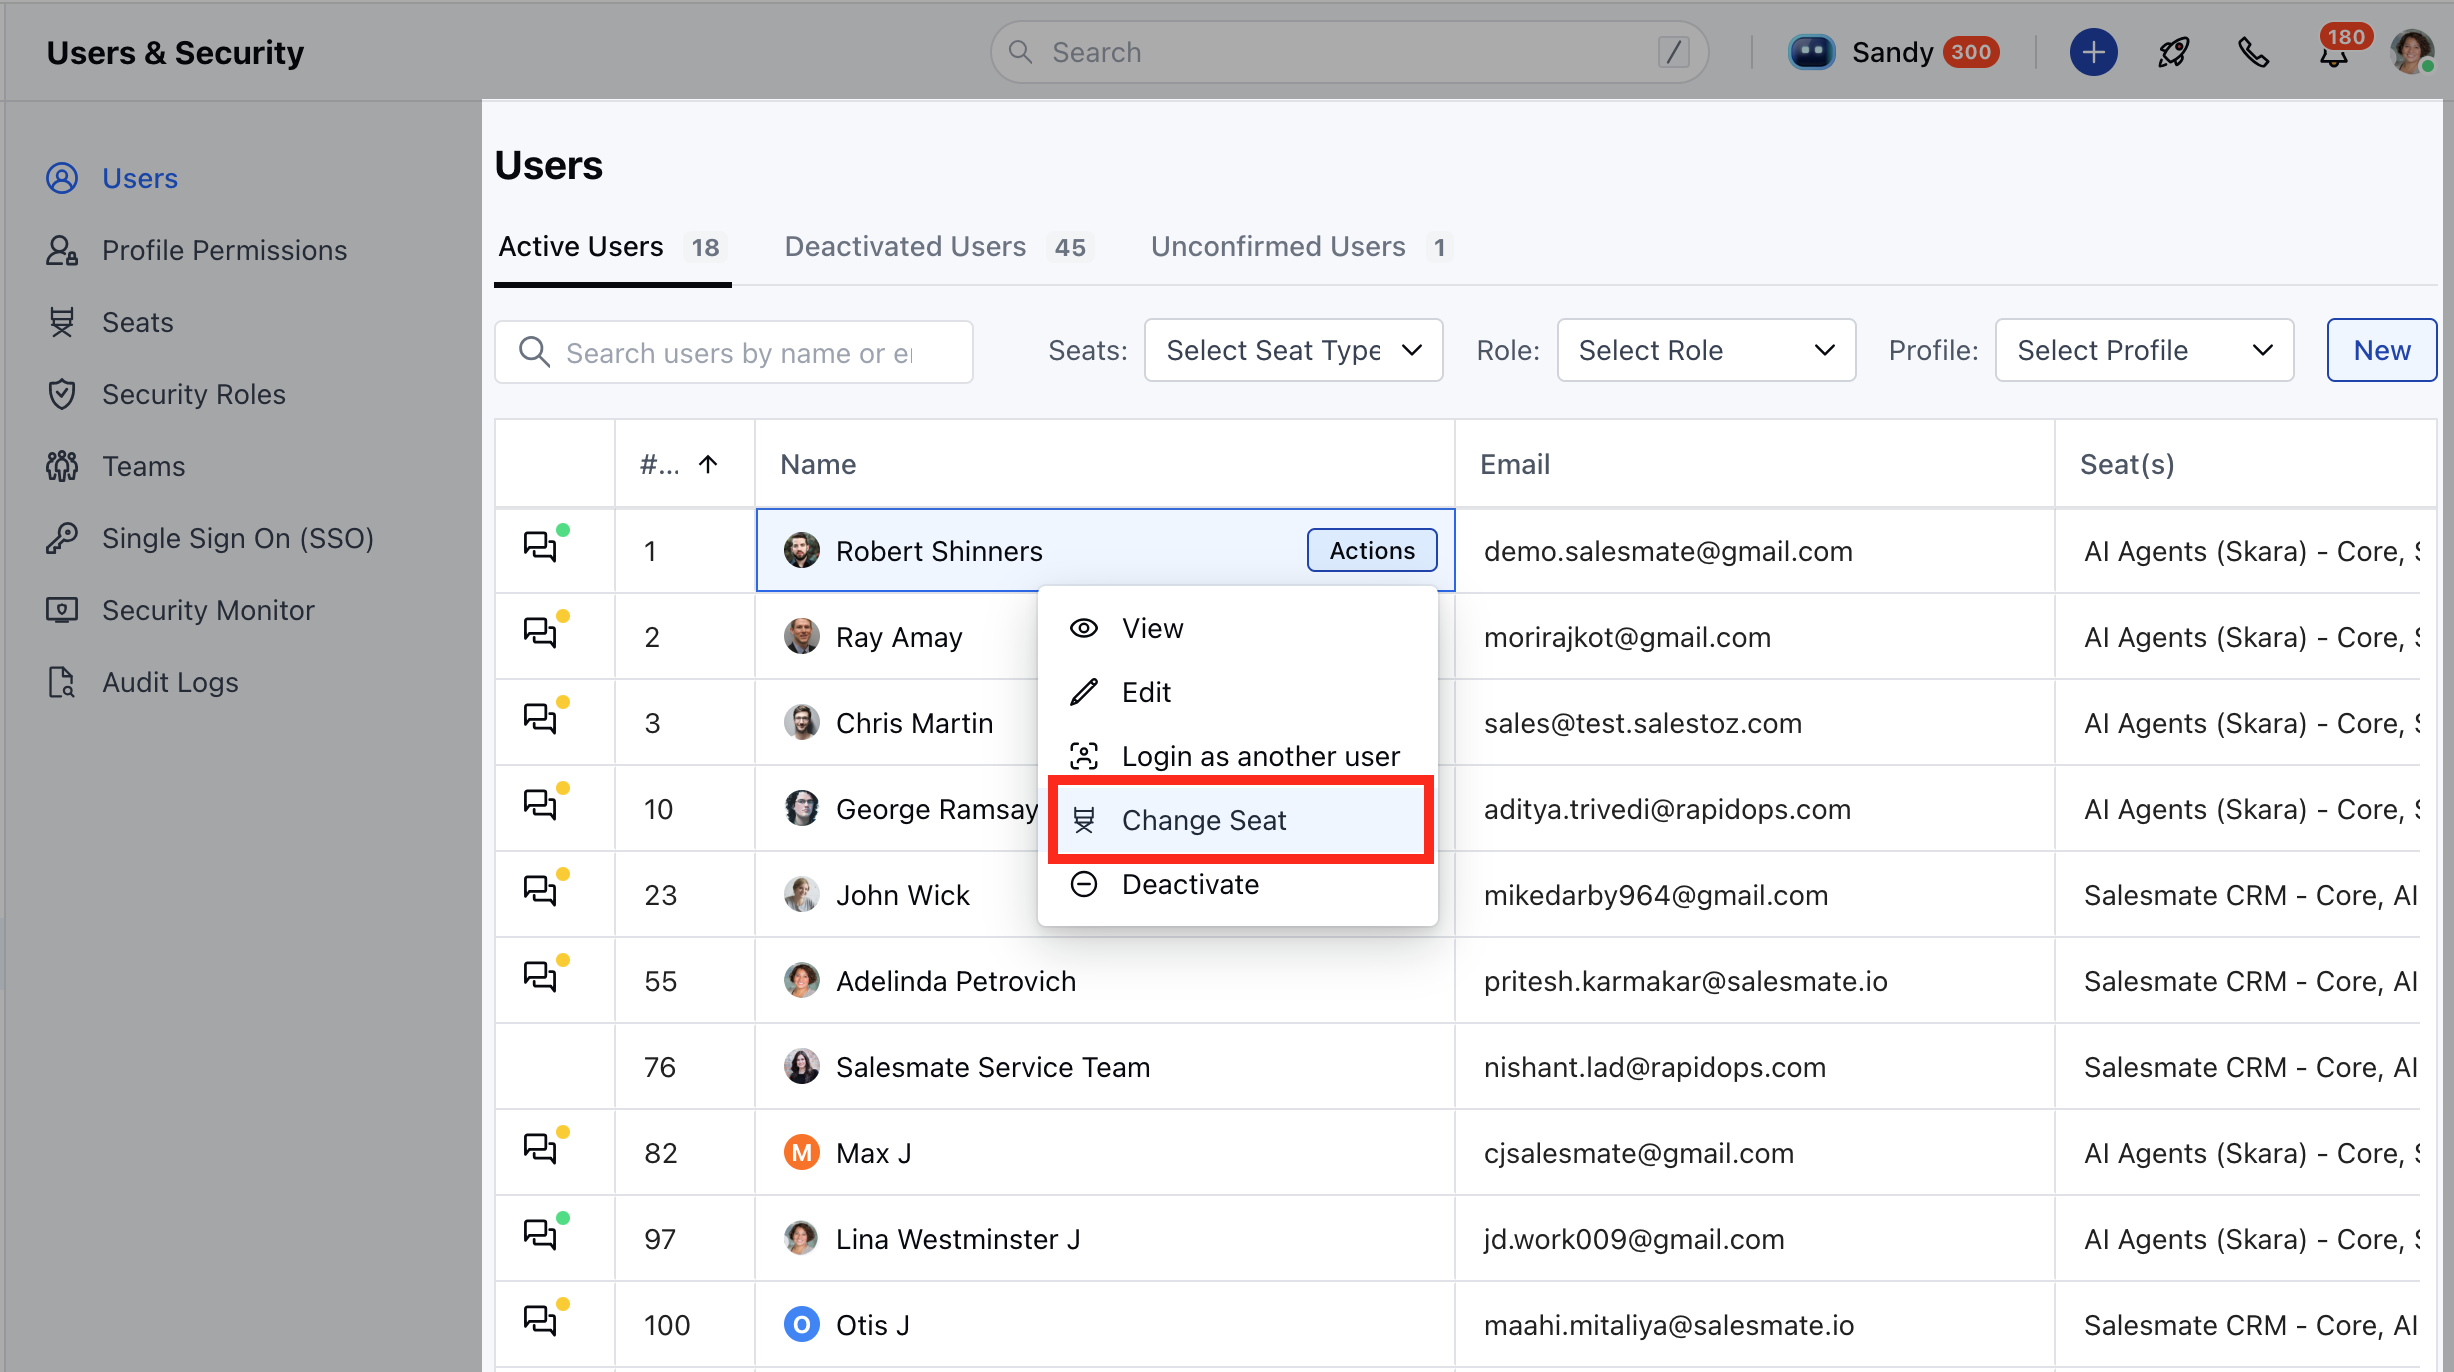This screenshot has width=2454, height=1372.
Task: Expand the Select Seat Type dropdown
Action: point(1293,351)
